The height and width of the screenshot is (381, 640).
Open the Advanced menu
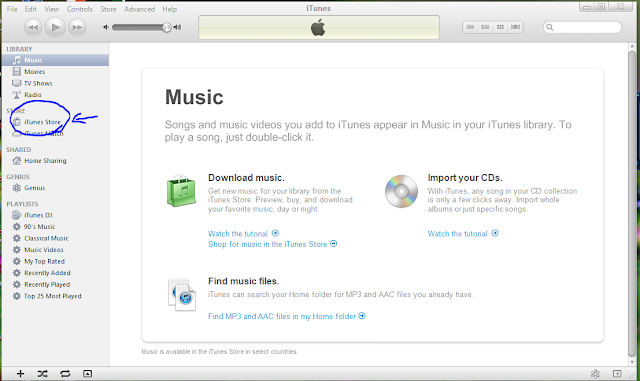coord(139,9)
